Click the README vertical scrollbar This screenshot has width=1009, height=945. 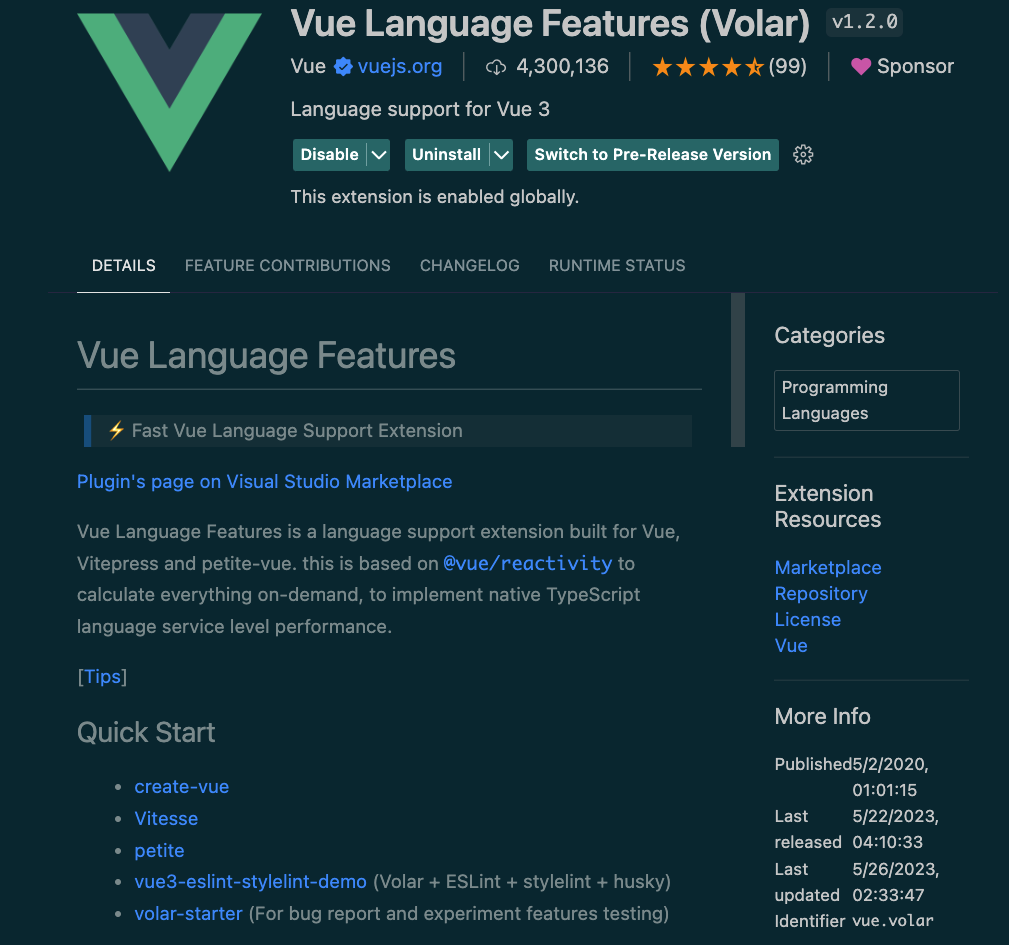tap(738, 370)
